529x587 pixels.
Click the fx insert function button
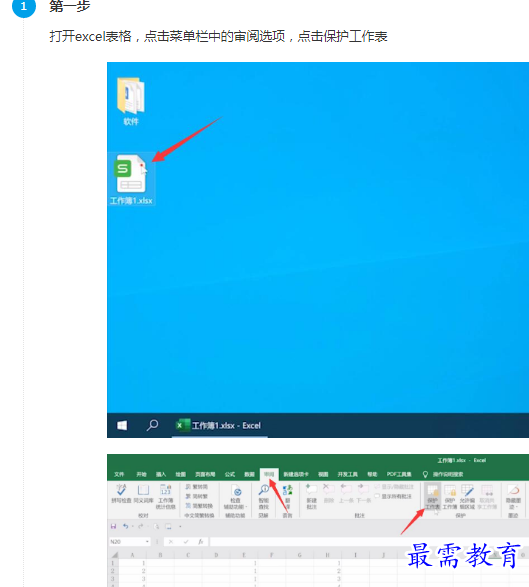point(201,542)
